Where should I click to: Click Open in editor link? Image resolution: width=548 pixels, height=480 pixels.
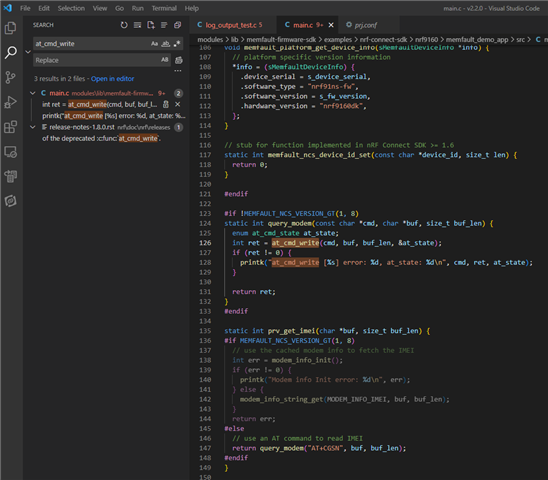pos(113,79)
